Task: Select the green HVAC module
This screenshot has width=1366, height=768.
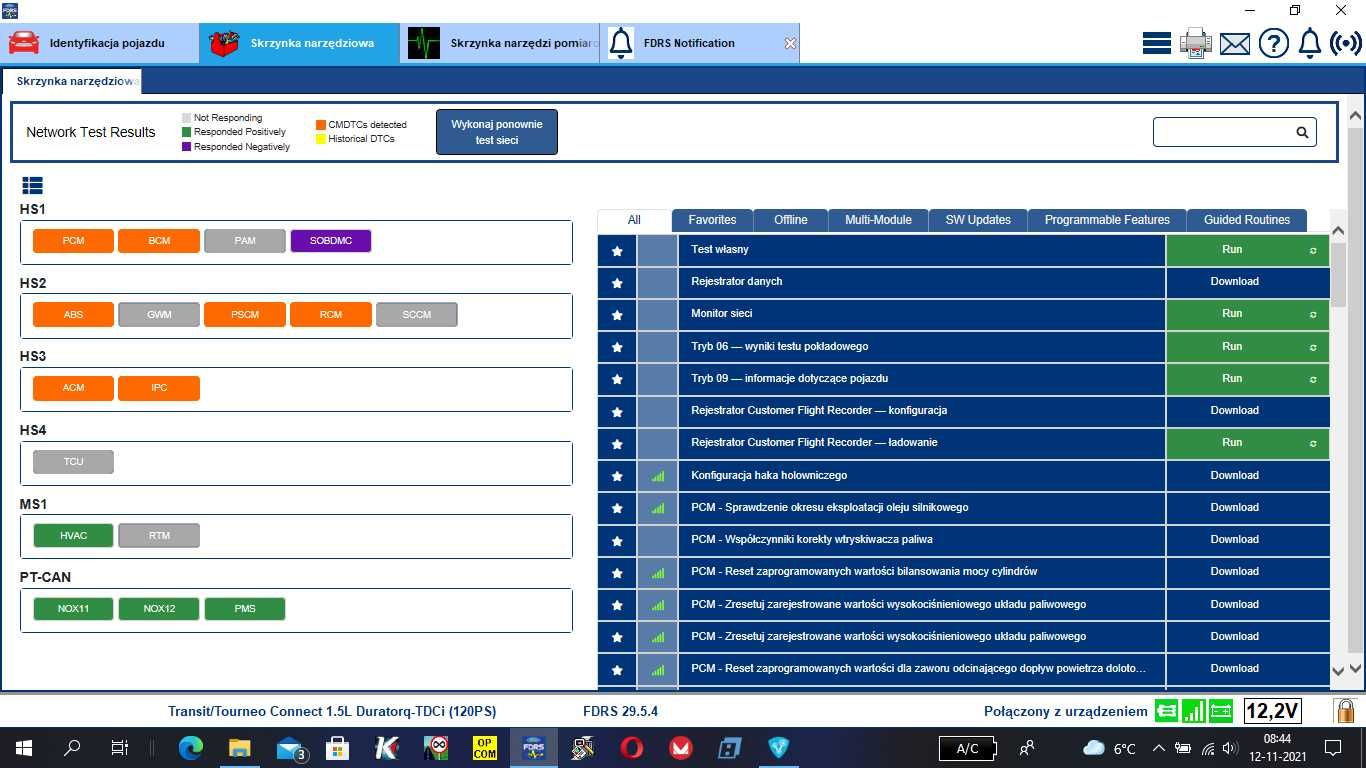Action: [73, 536]
